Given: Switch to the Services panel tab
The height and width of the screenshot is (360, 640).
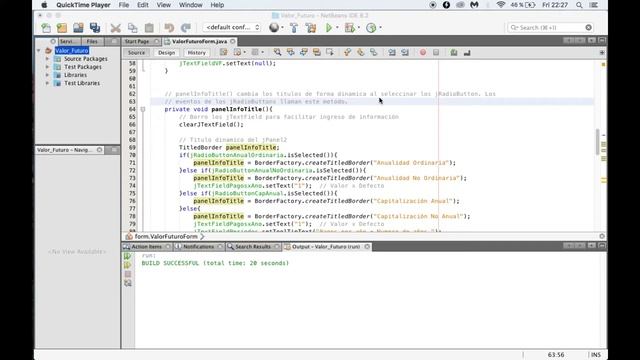Looking at the screenshot, I should [x=69, y=41].
